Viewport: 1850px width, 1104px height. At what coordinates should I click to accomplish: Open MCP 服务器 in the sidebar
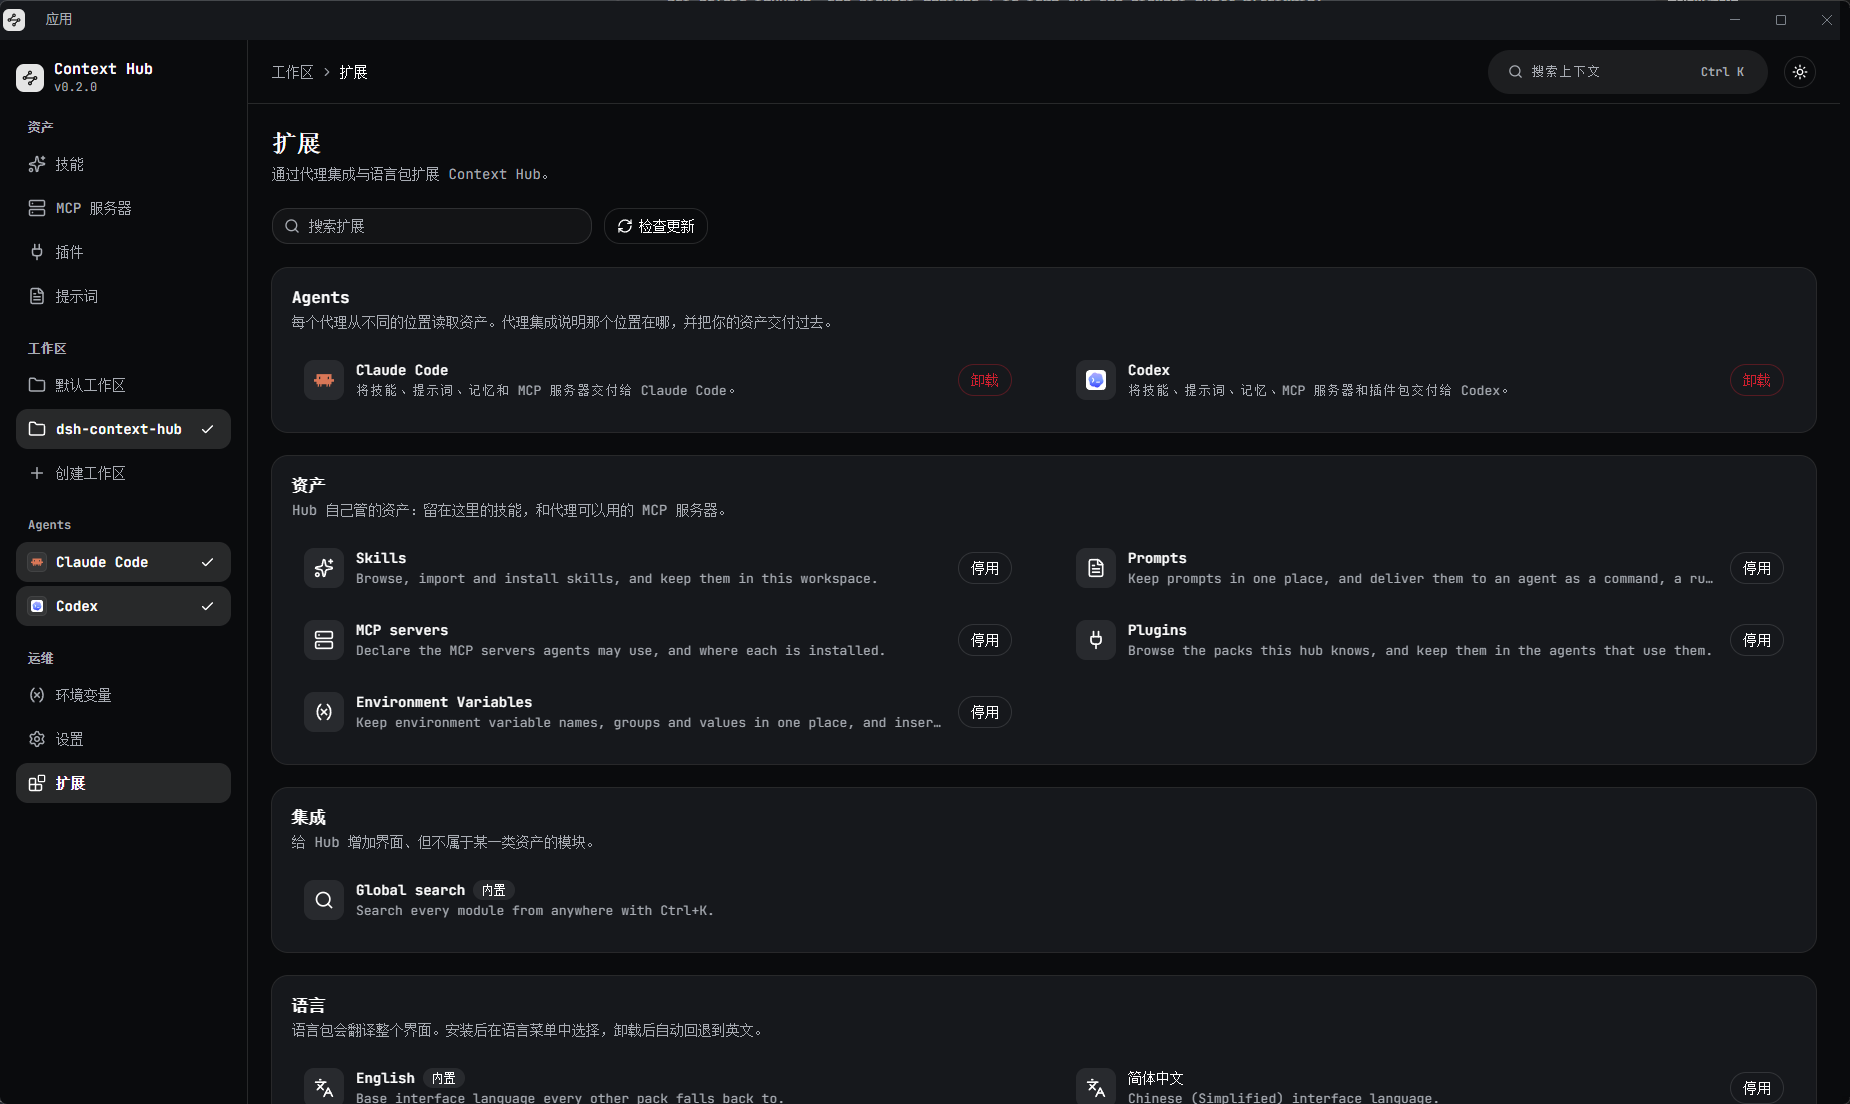tap(123, 208)
